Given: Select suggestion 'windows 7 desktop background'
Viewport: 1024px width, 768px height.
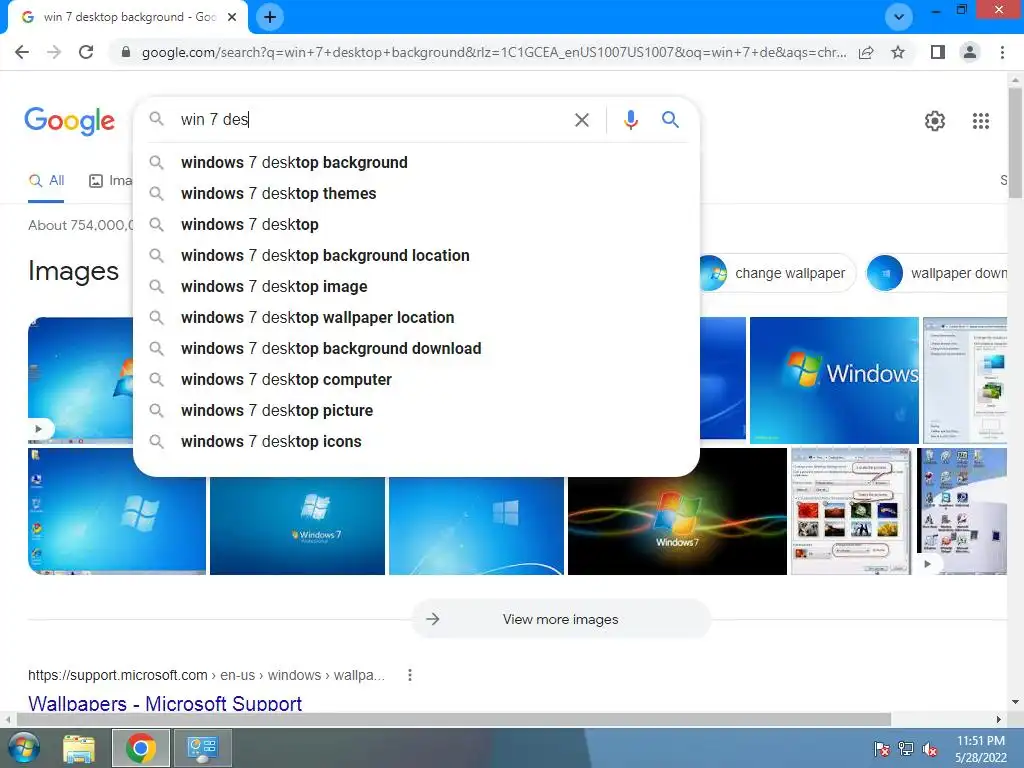Looking at the screenshot, I should [416, 163].
